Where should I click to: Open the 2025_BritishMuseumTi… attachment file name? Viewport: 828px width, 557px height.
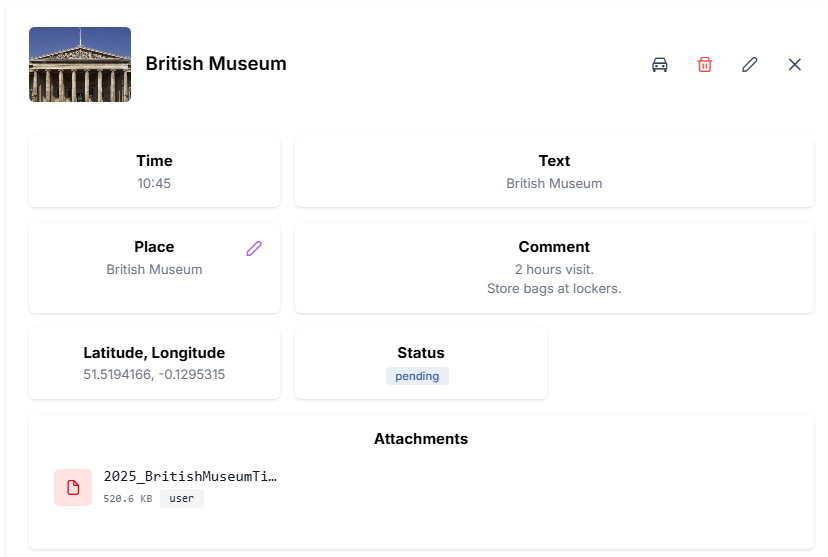click(x=190, y=477)
